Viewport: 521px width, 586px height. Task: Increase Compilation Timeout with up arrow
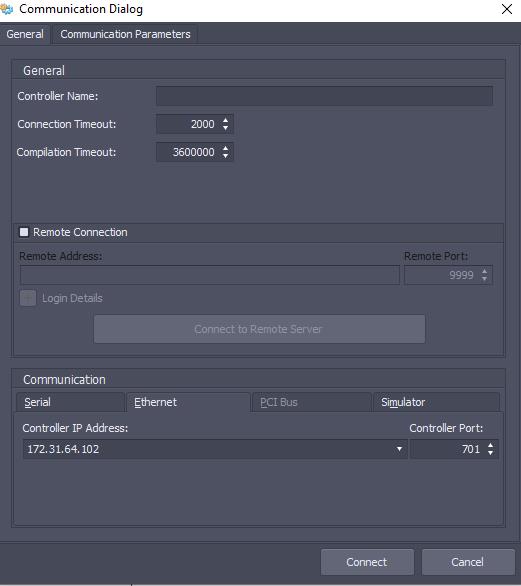(225, 148)
